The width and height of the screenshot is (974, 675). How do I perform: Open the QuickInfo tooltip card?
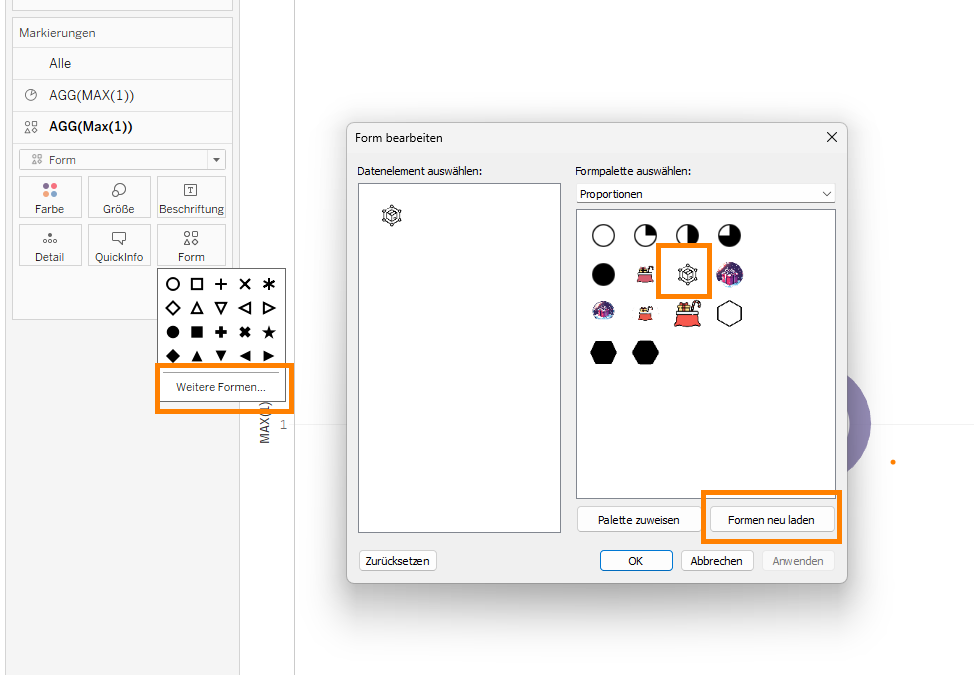[x=119, y=245]
